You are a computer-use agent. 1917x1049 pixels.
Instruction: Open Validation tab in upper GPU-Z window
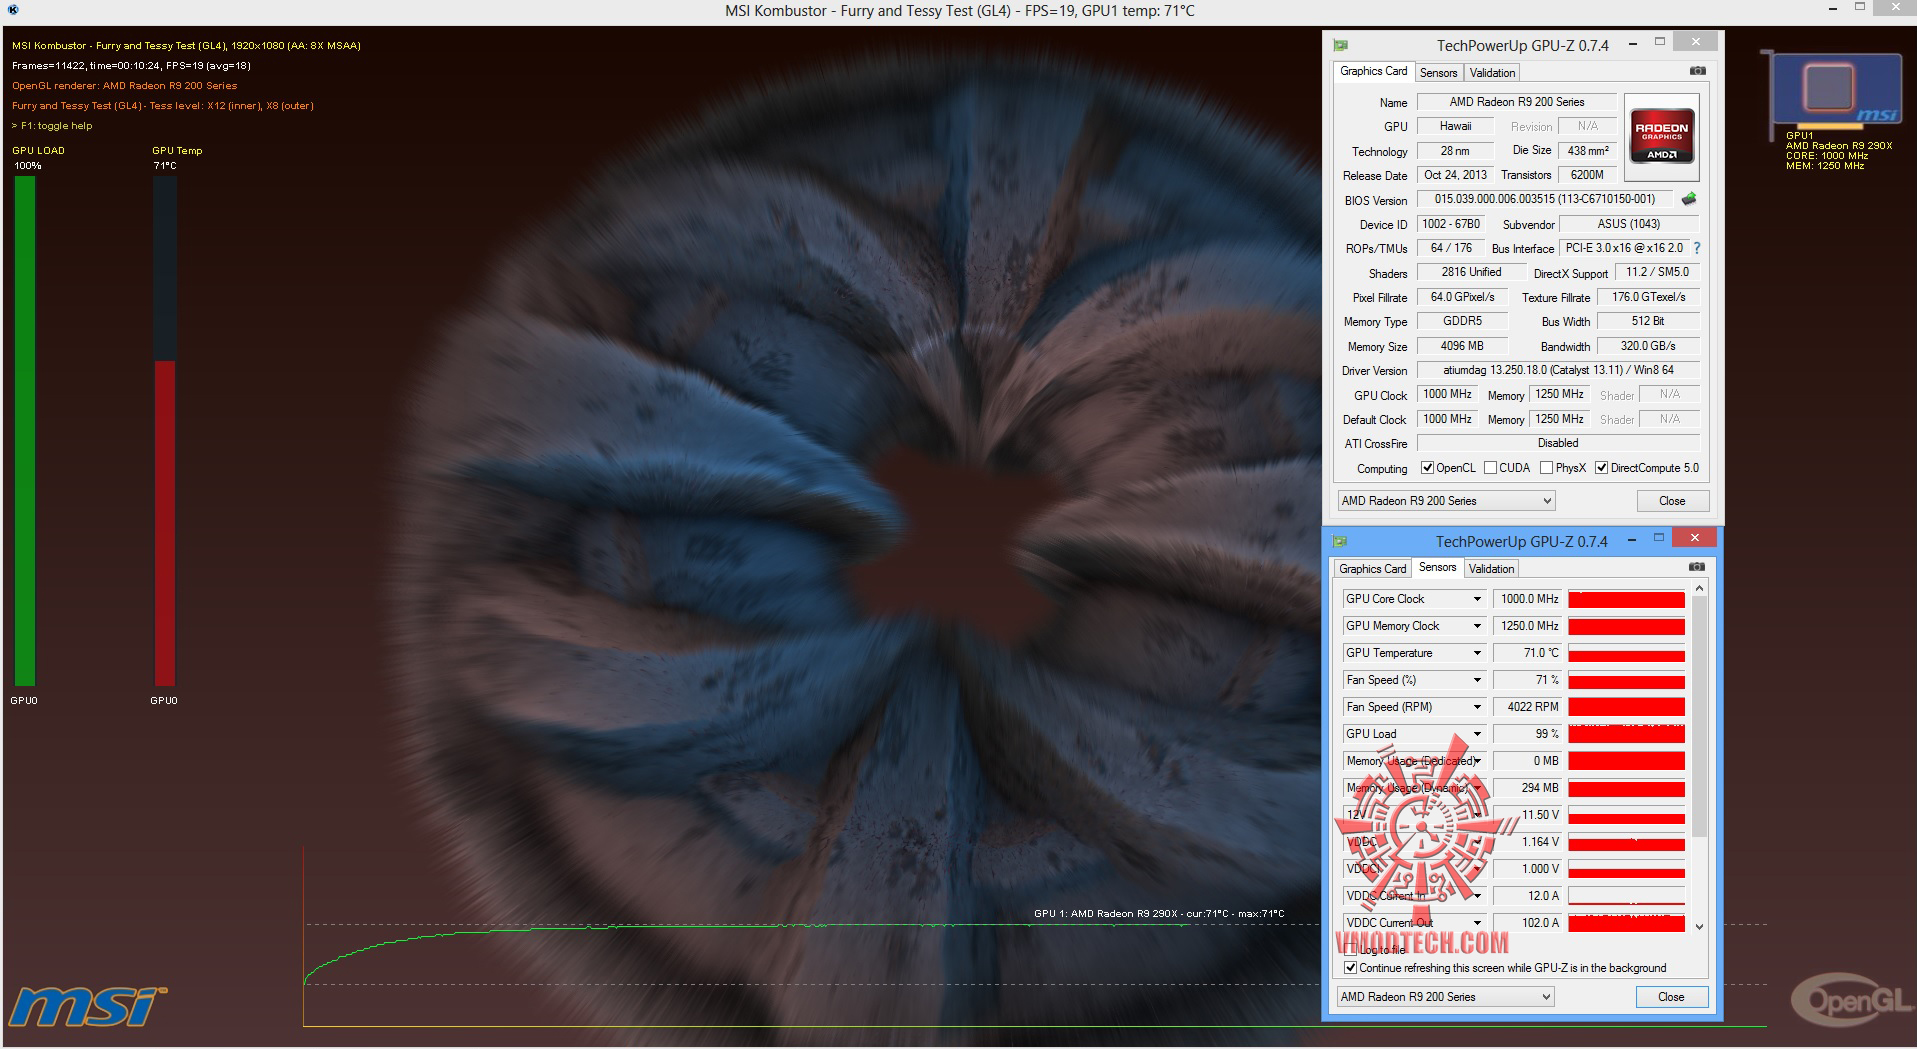pyautogui.click(x=1492, y=73)
